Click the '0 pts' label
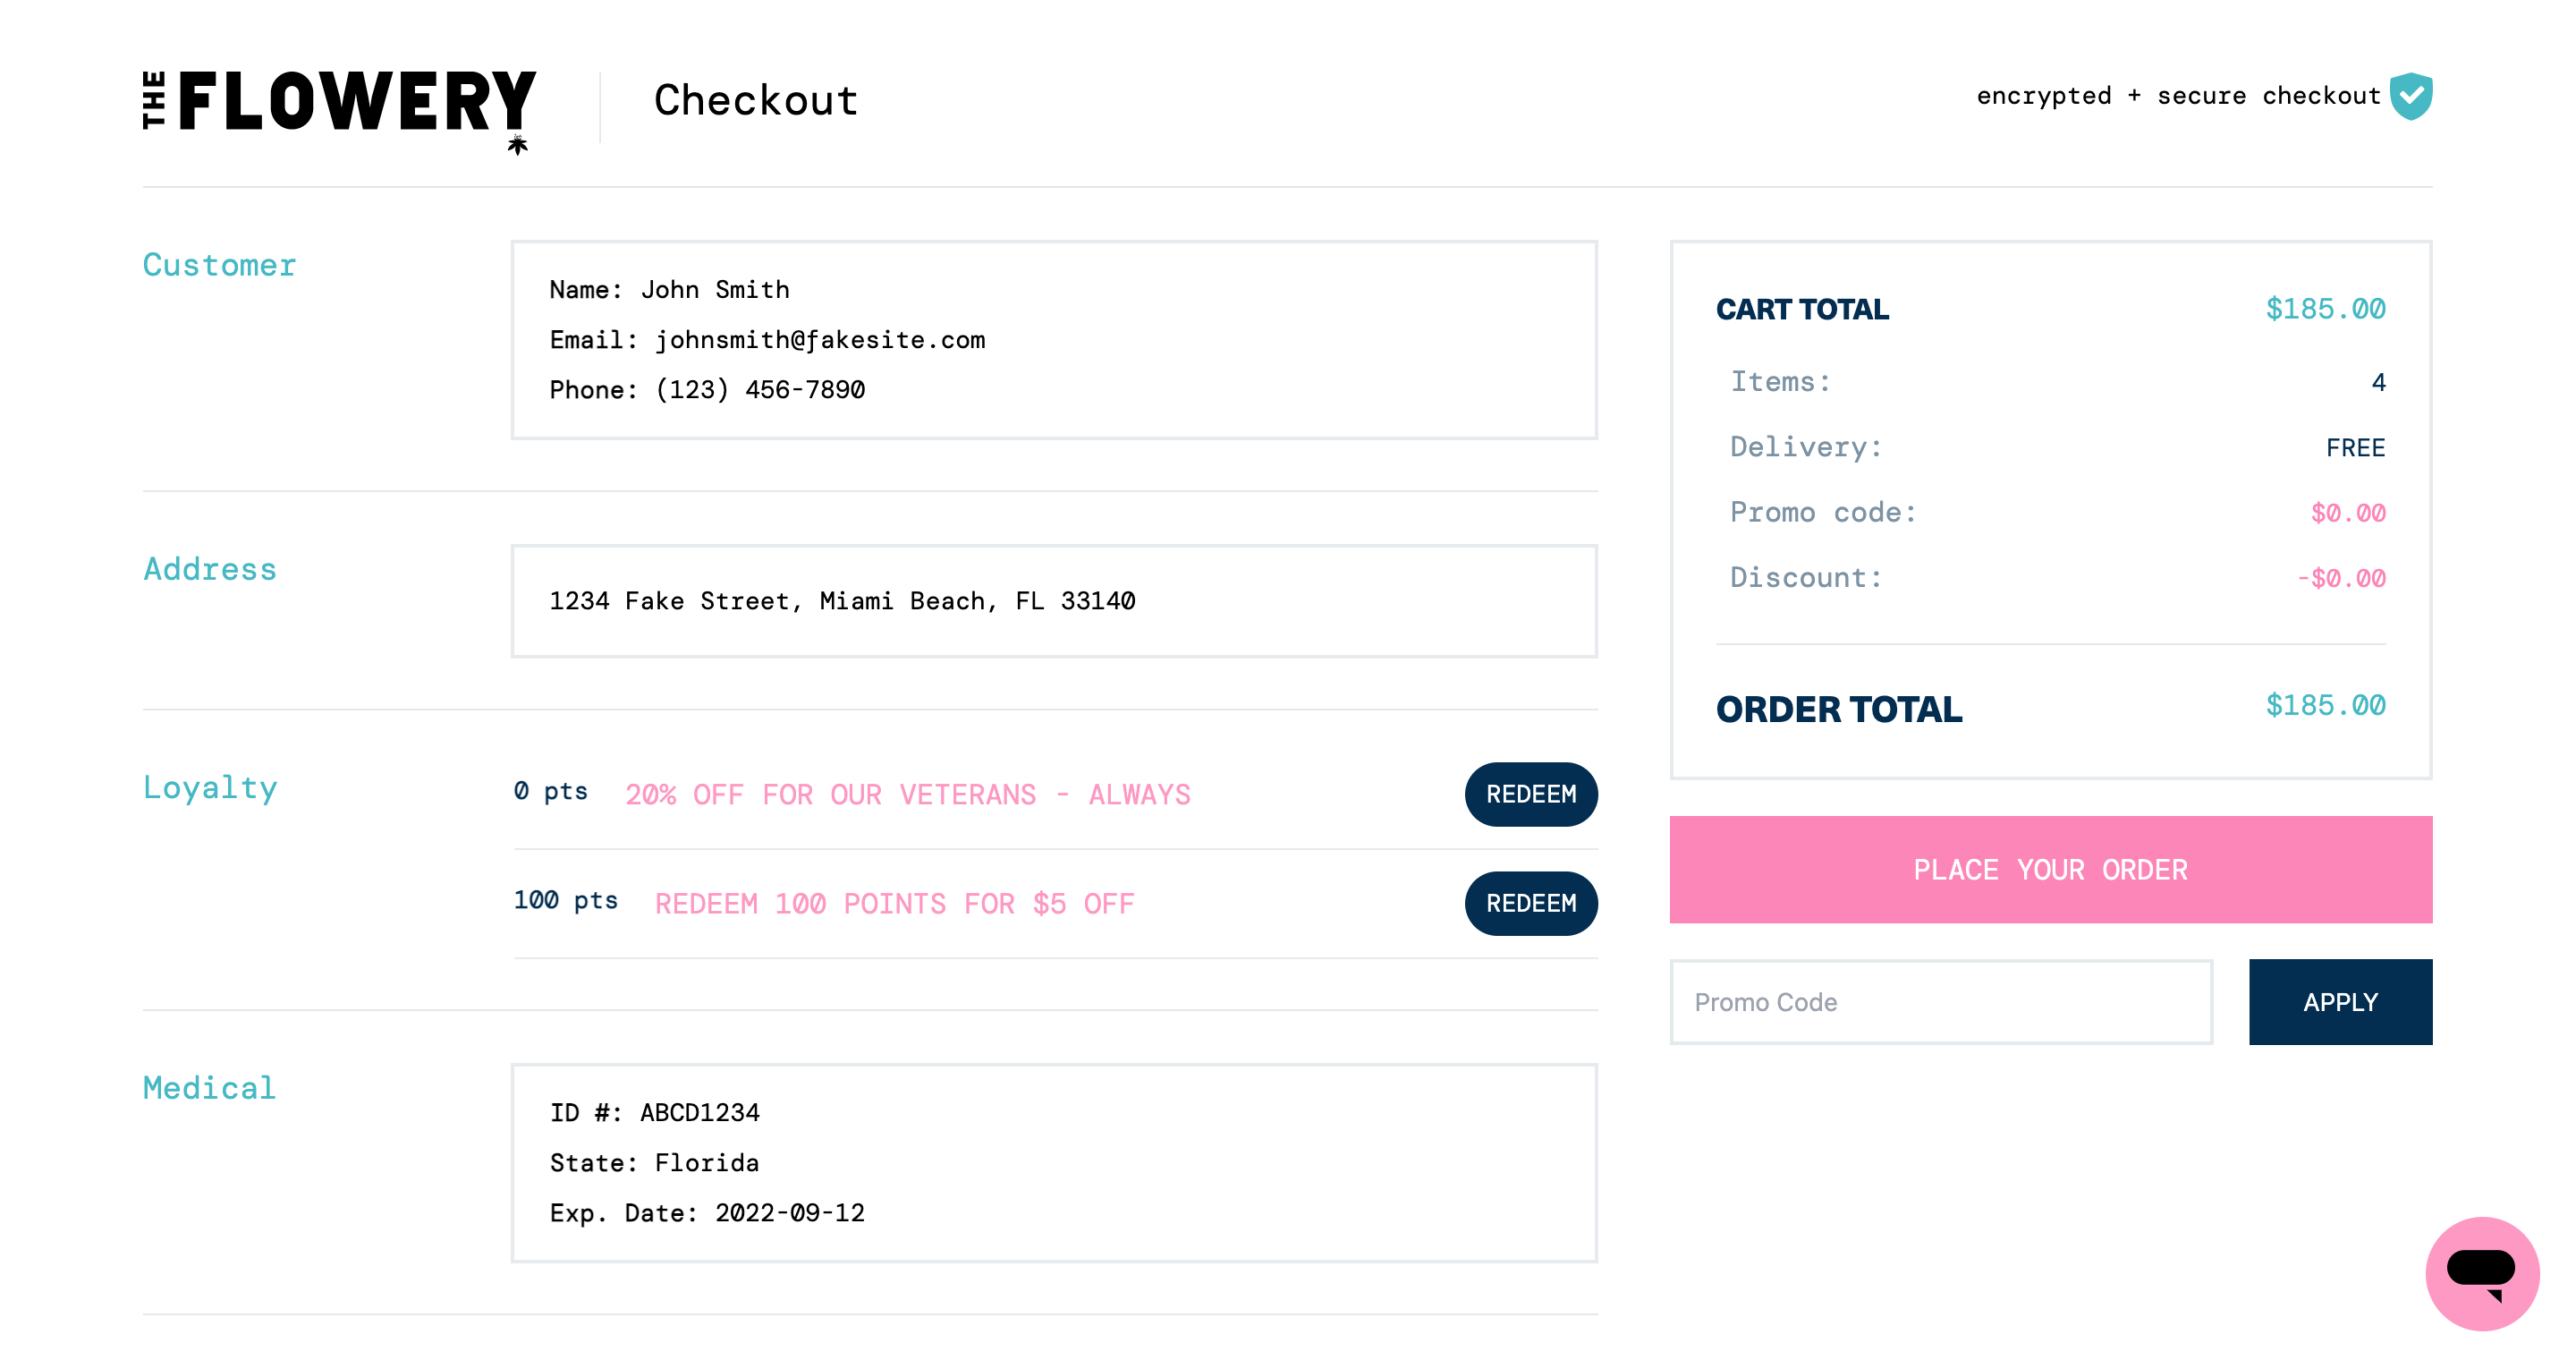The height and width of the screenshot is (1360, 2576). coord(550,791)
